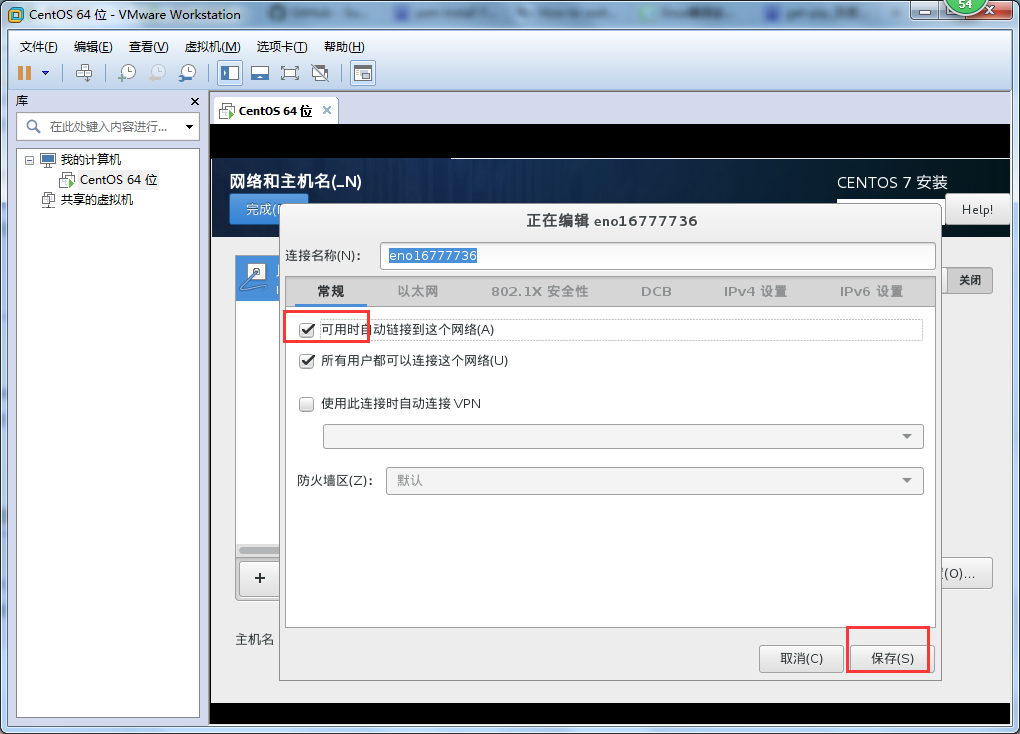Open the library search dropdown arrow
Image resolution: width=1020 pixels, height=734 pixels.
189,126
